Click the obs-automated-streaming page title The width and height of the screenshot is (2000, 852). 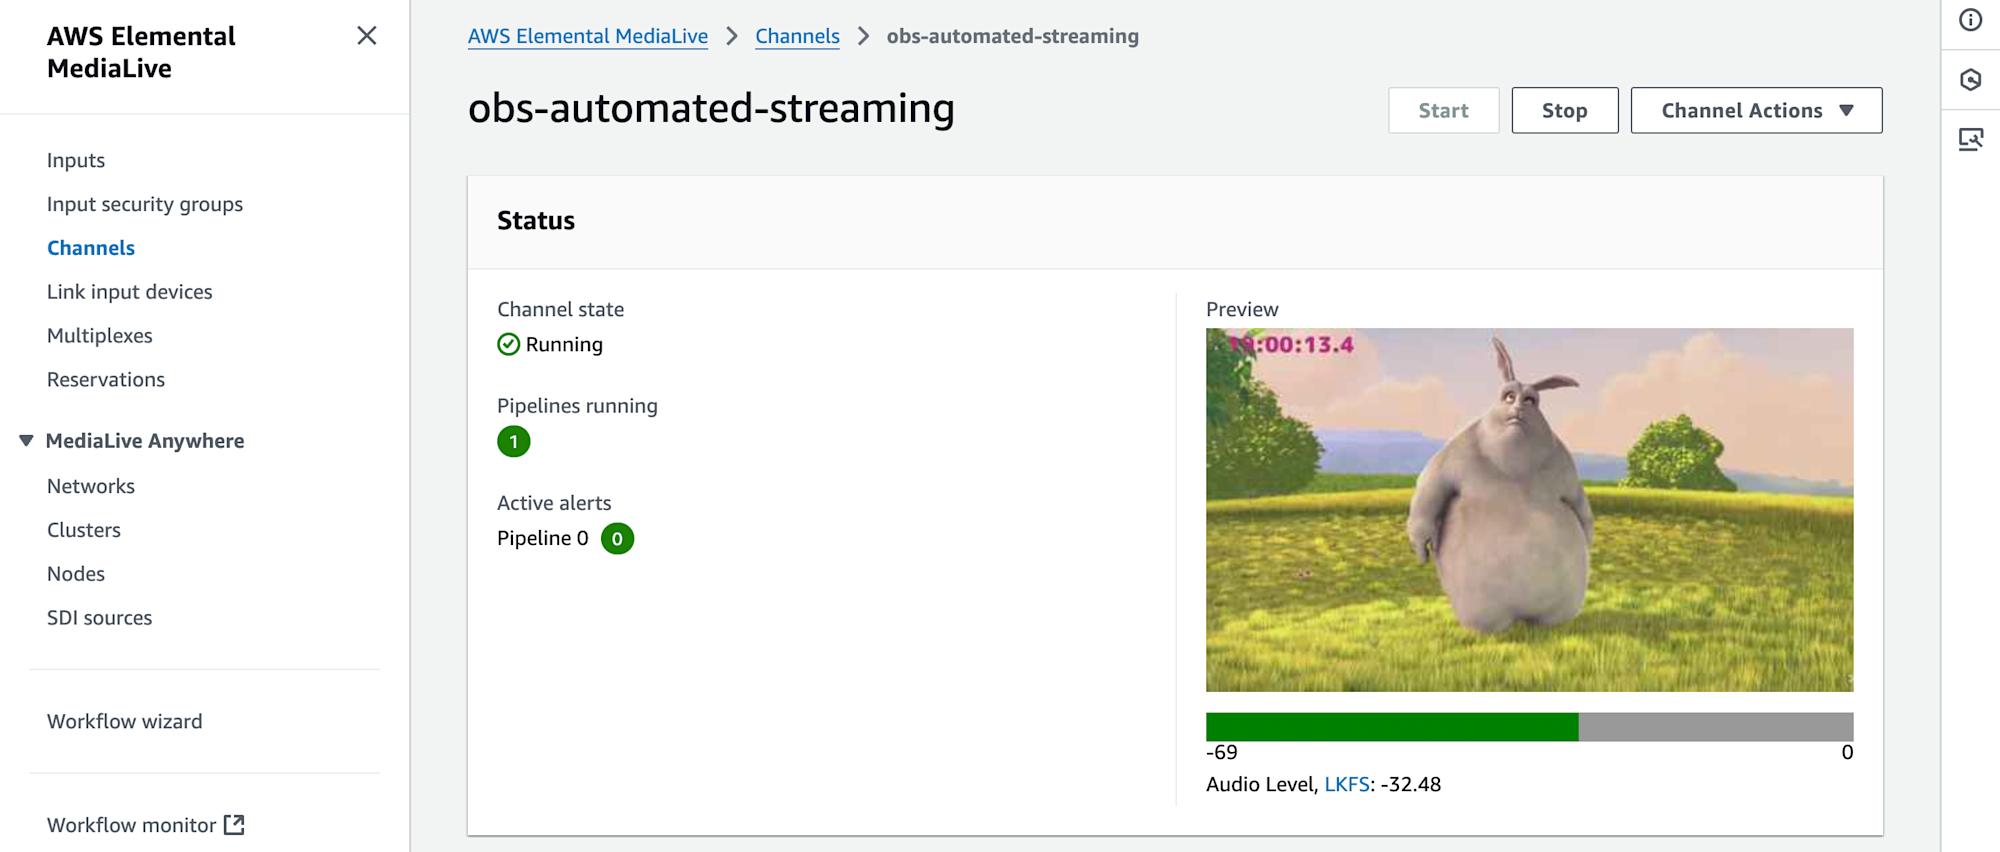click(x=711, y=108)
